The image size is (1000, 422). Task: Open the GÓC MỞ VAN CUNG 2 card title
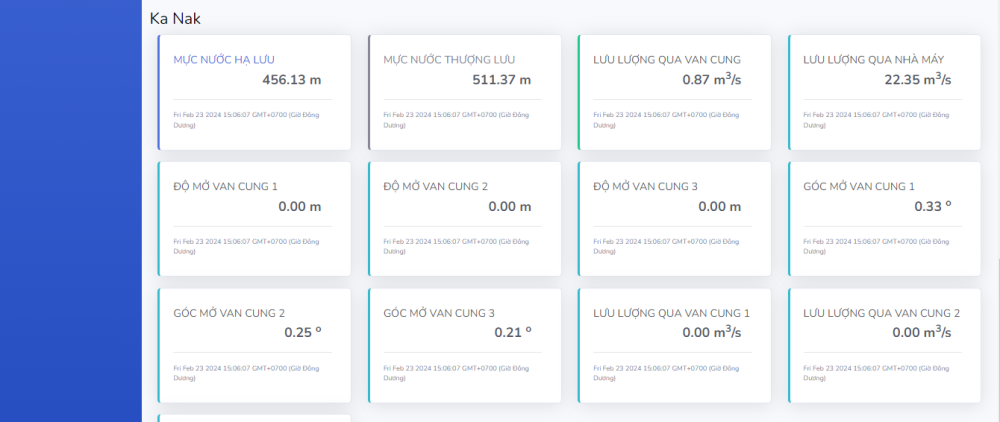[x=229, y=313]
